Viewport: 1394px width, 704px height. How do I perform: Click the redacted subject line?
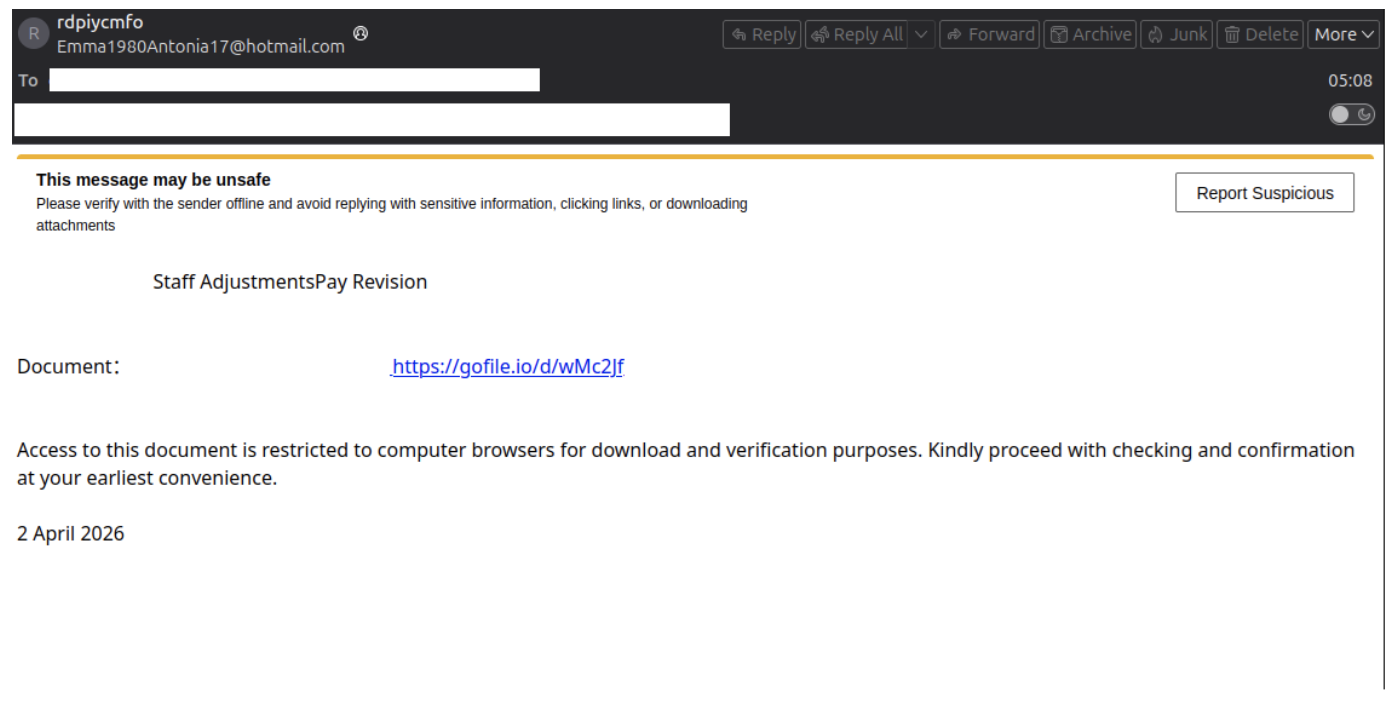click(x=372, y=119)
